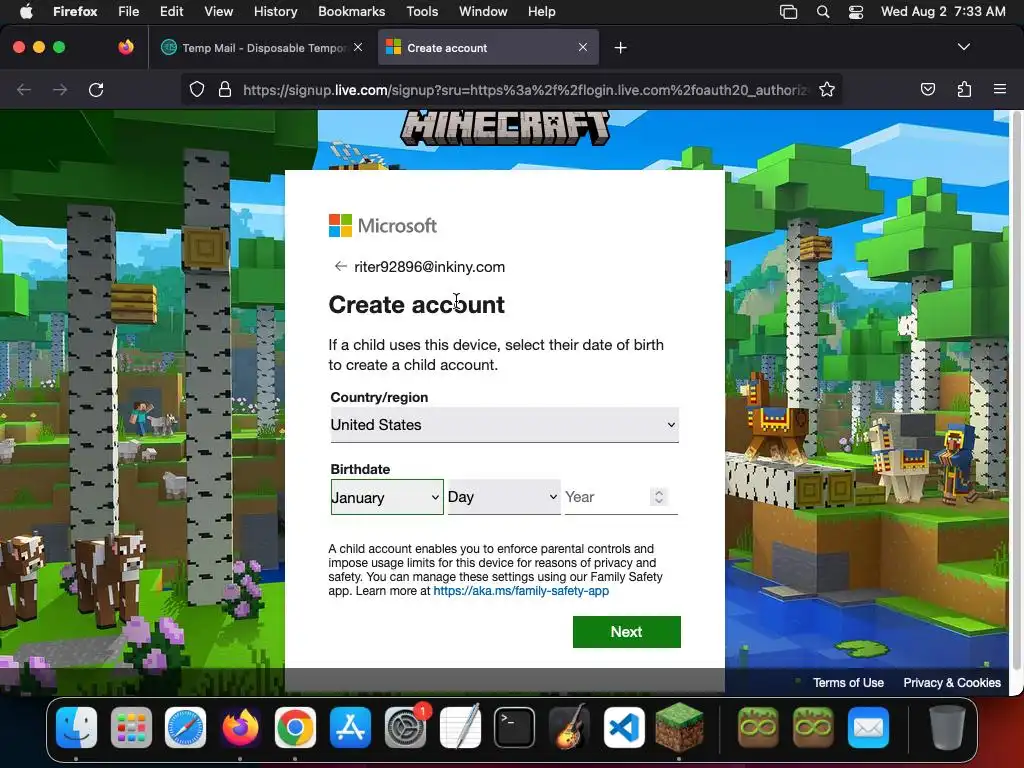Launch Safari from the dock

185,727
